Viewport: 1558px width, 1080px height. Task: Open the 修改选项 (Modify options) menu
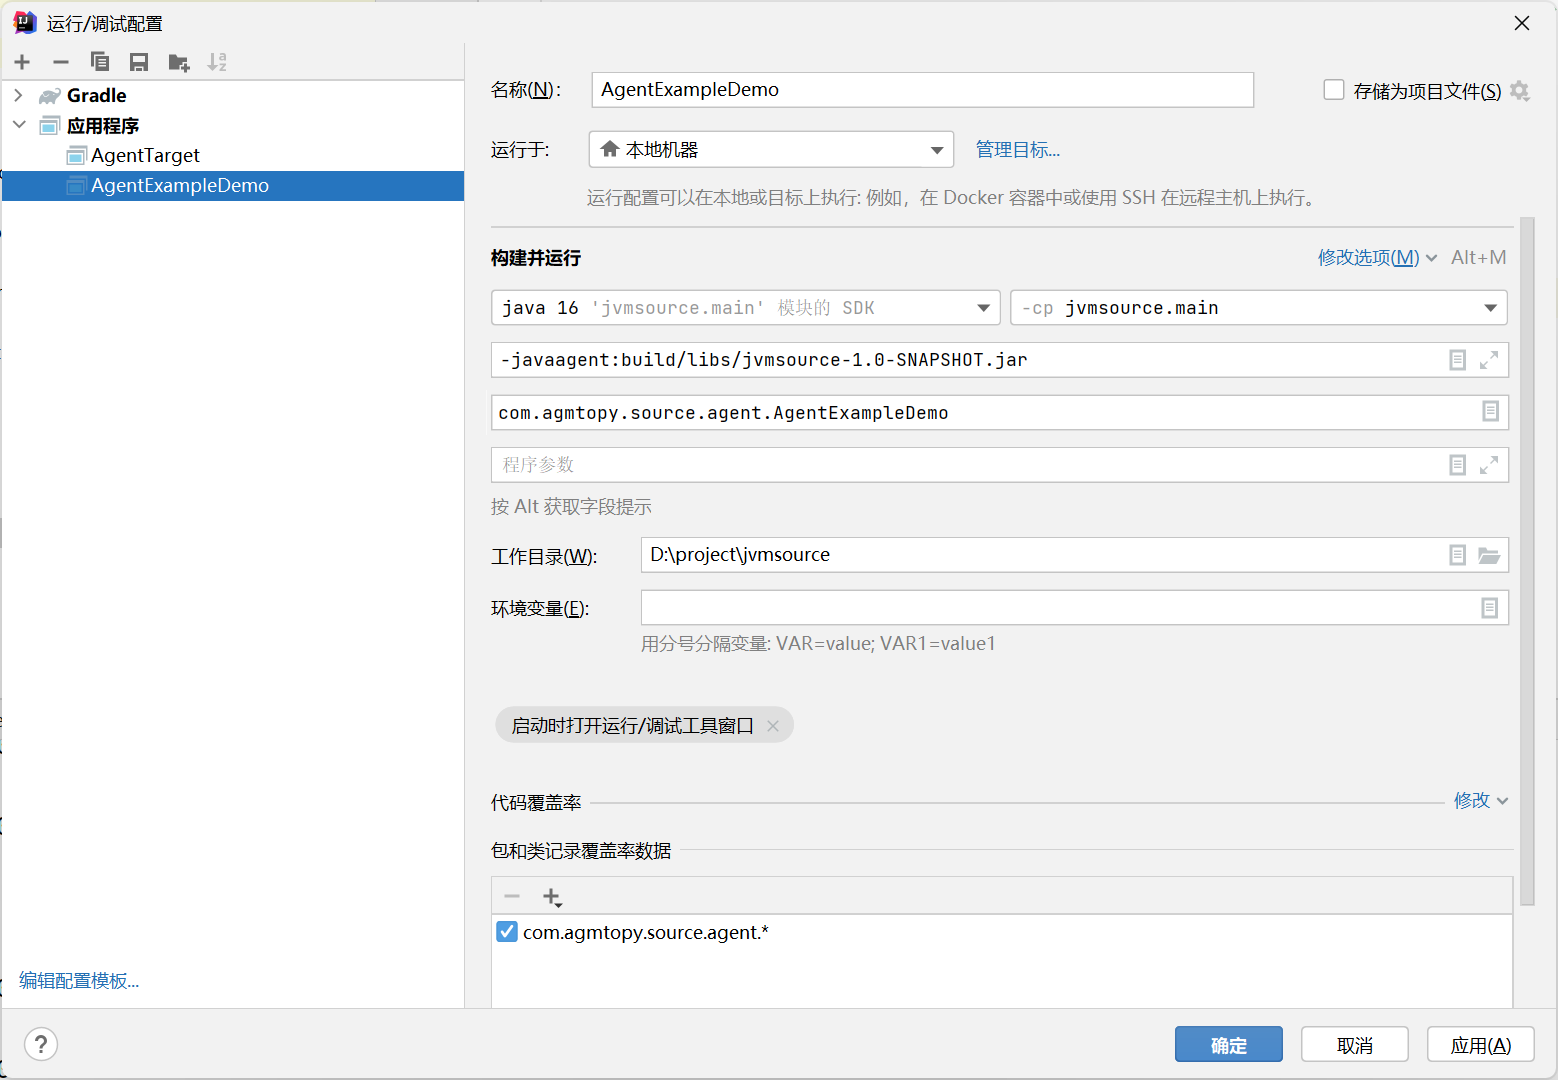point(1376,257)
